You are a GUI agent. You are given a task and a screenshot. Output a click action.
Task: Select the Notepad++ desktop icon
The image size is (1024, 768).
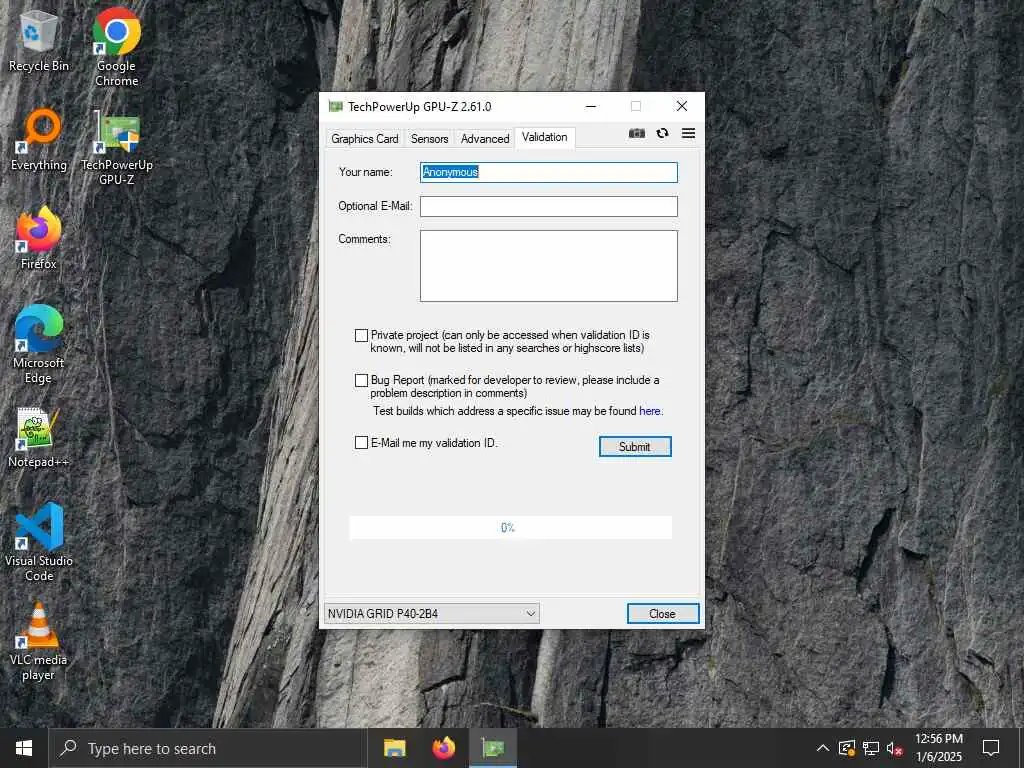tap(39, 438)
